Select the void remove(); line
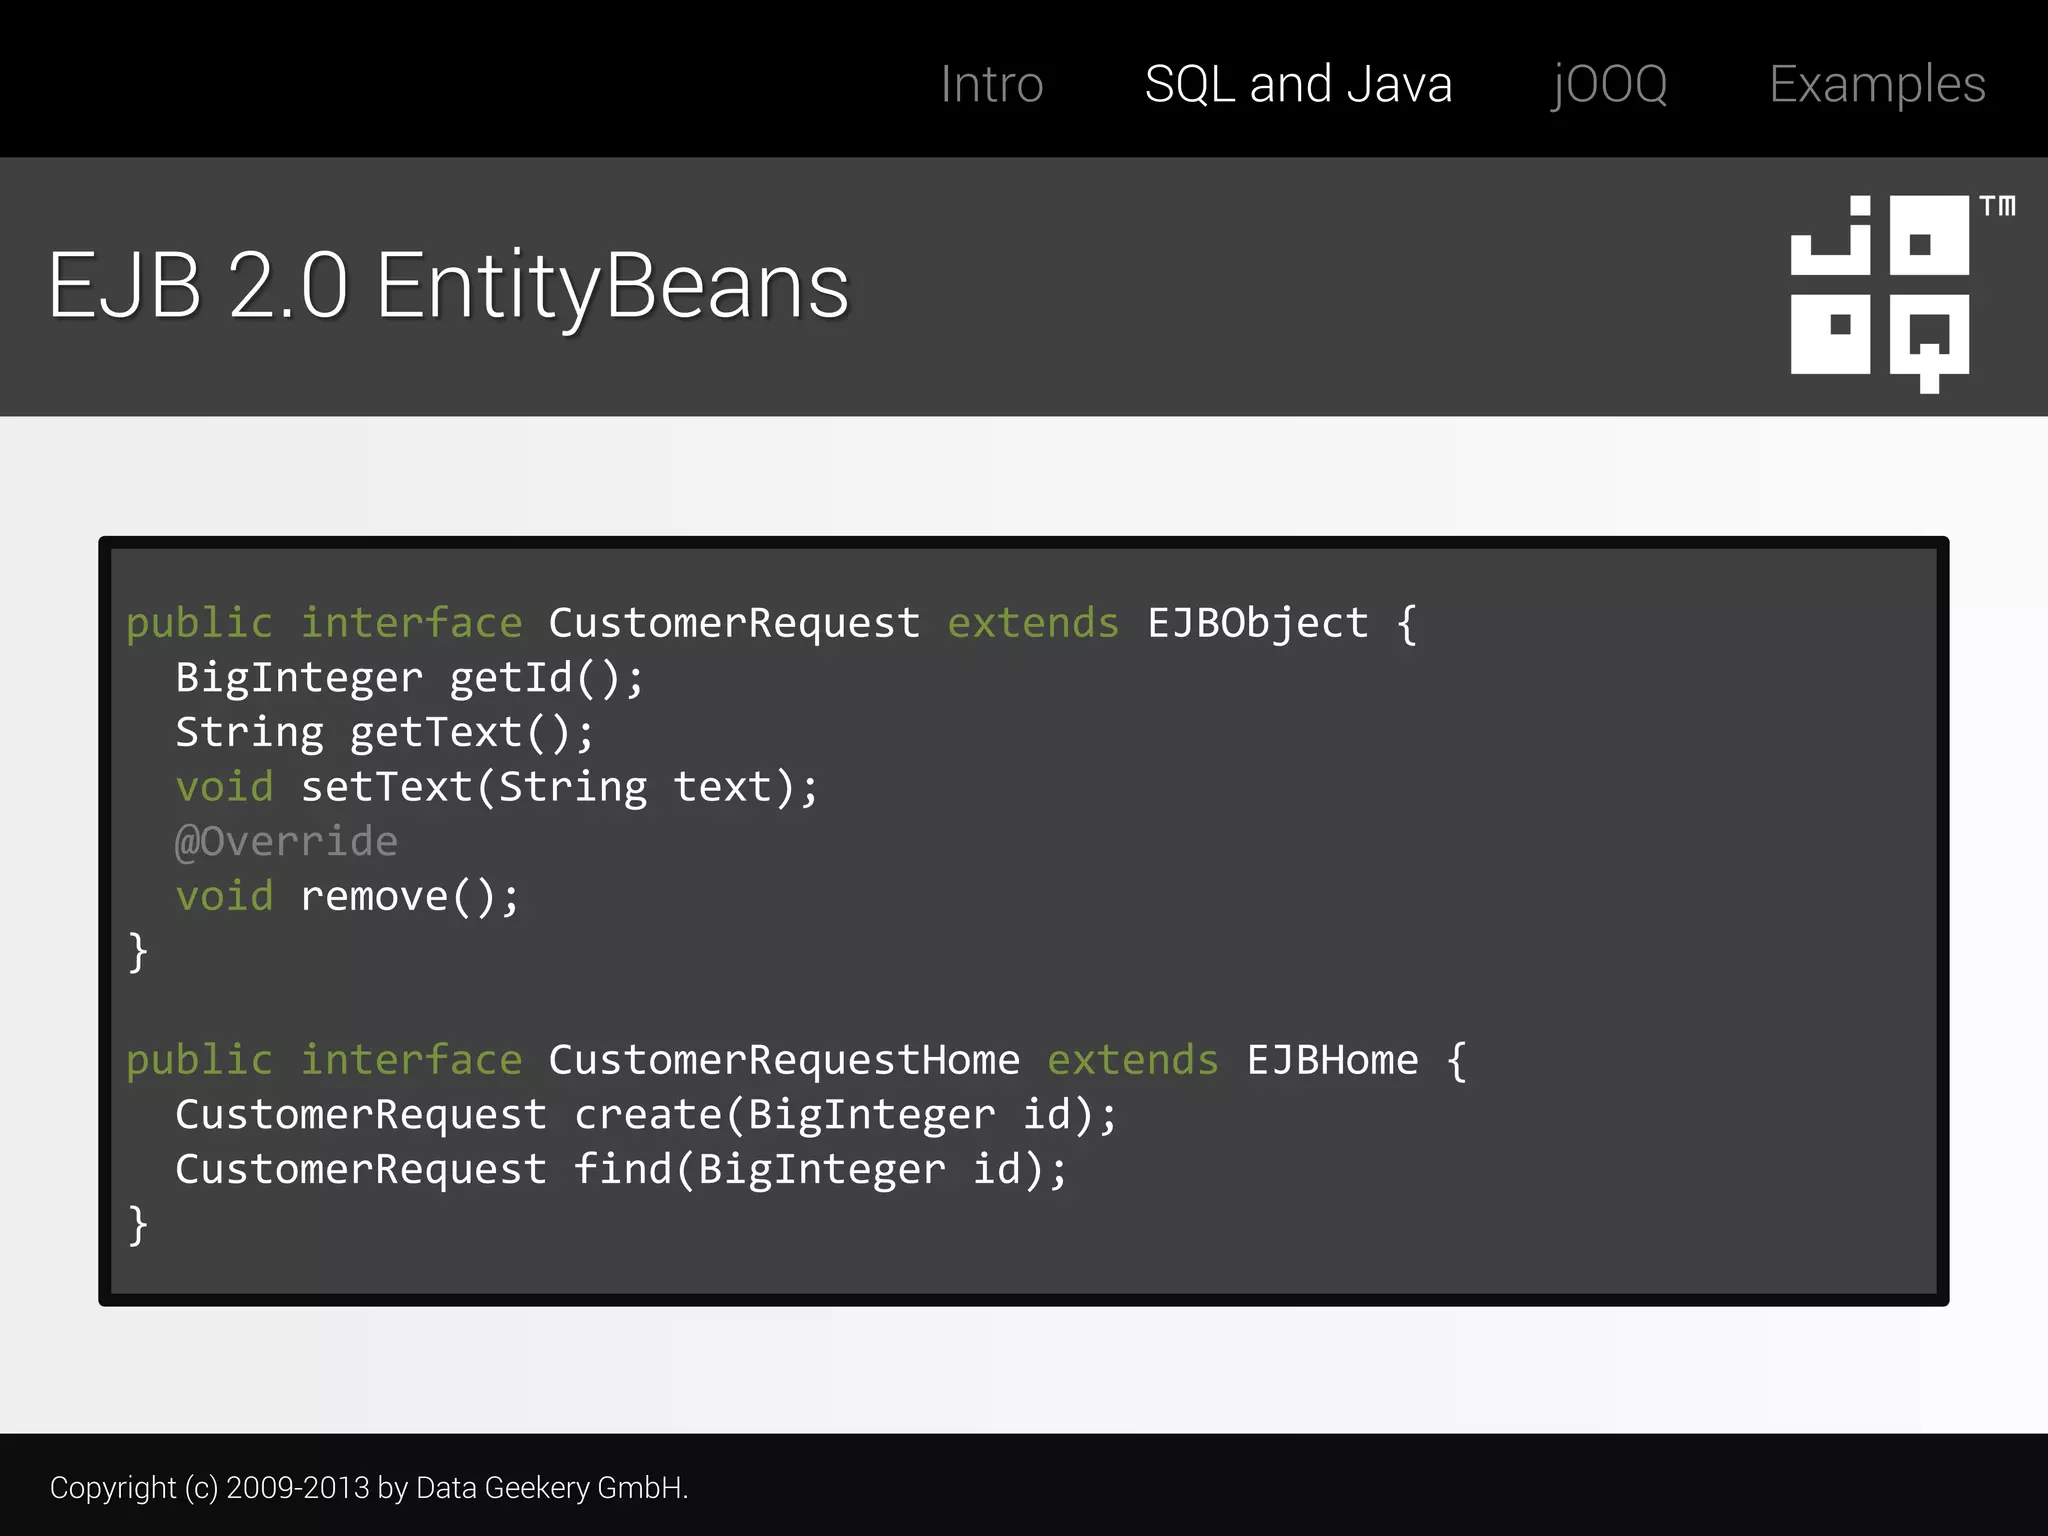The image size is (2048, 1536). [348, 897]
